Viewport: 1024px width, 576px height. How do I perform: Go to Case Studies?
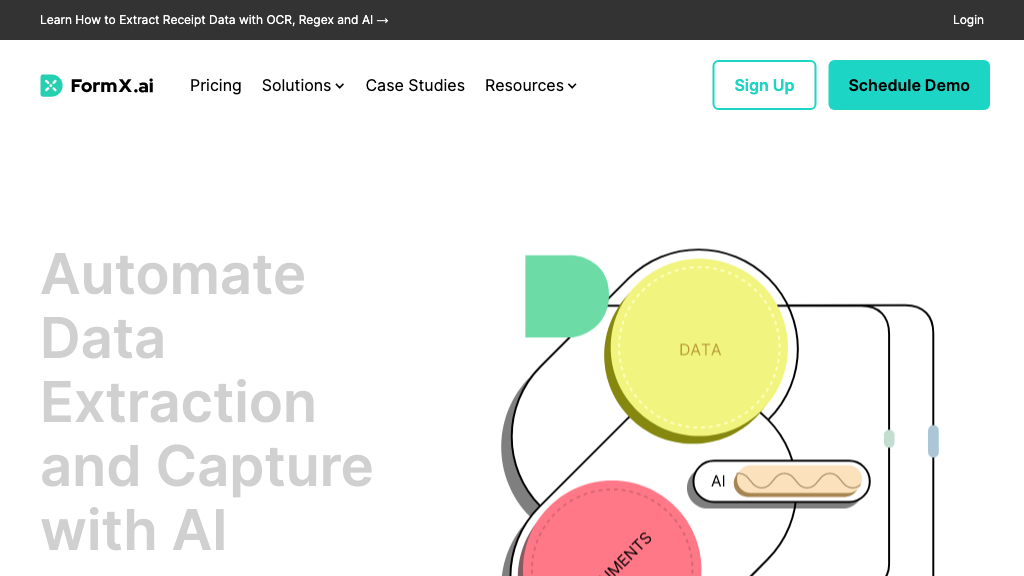coord(415,86)
